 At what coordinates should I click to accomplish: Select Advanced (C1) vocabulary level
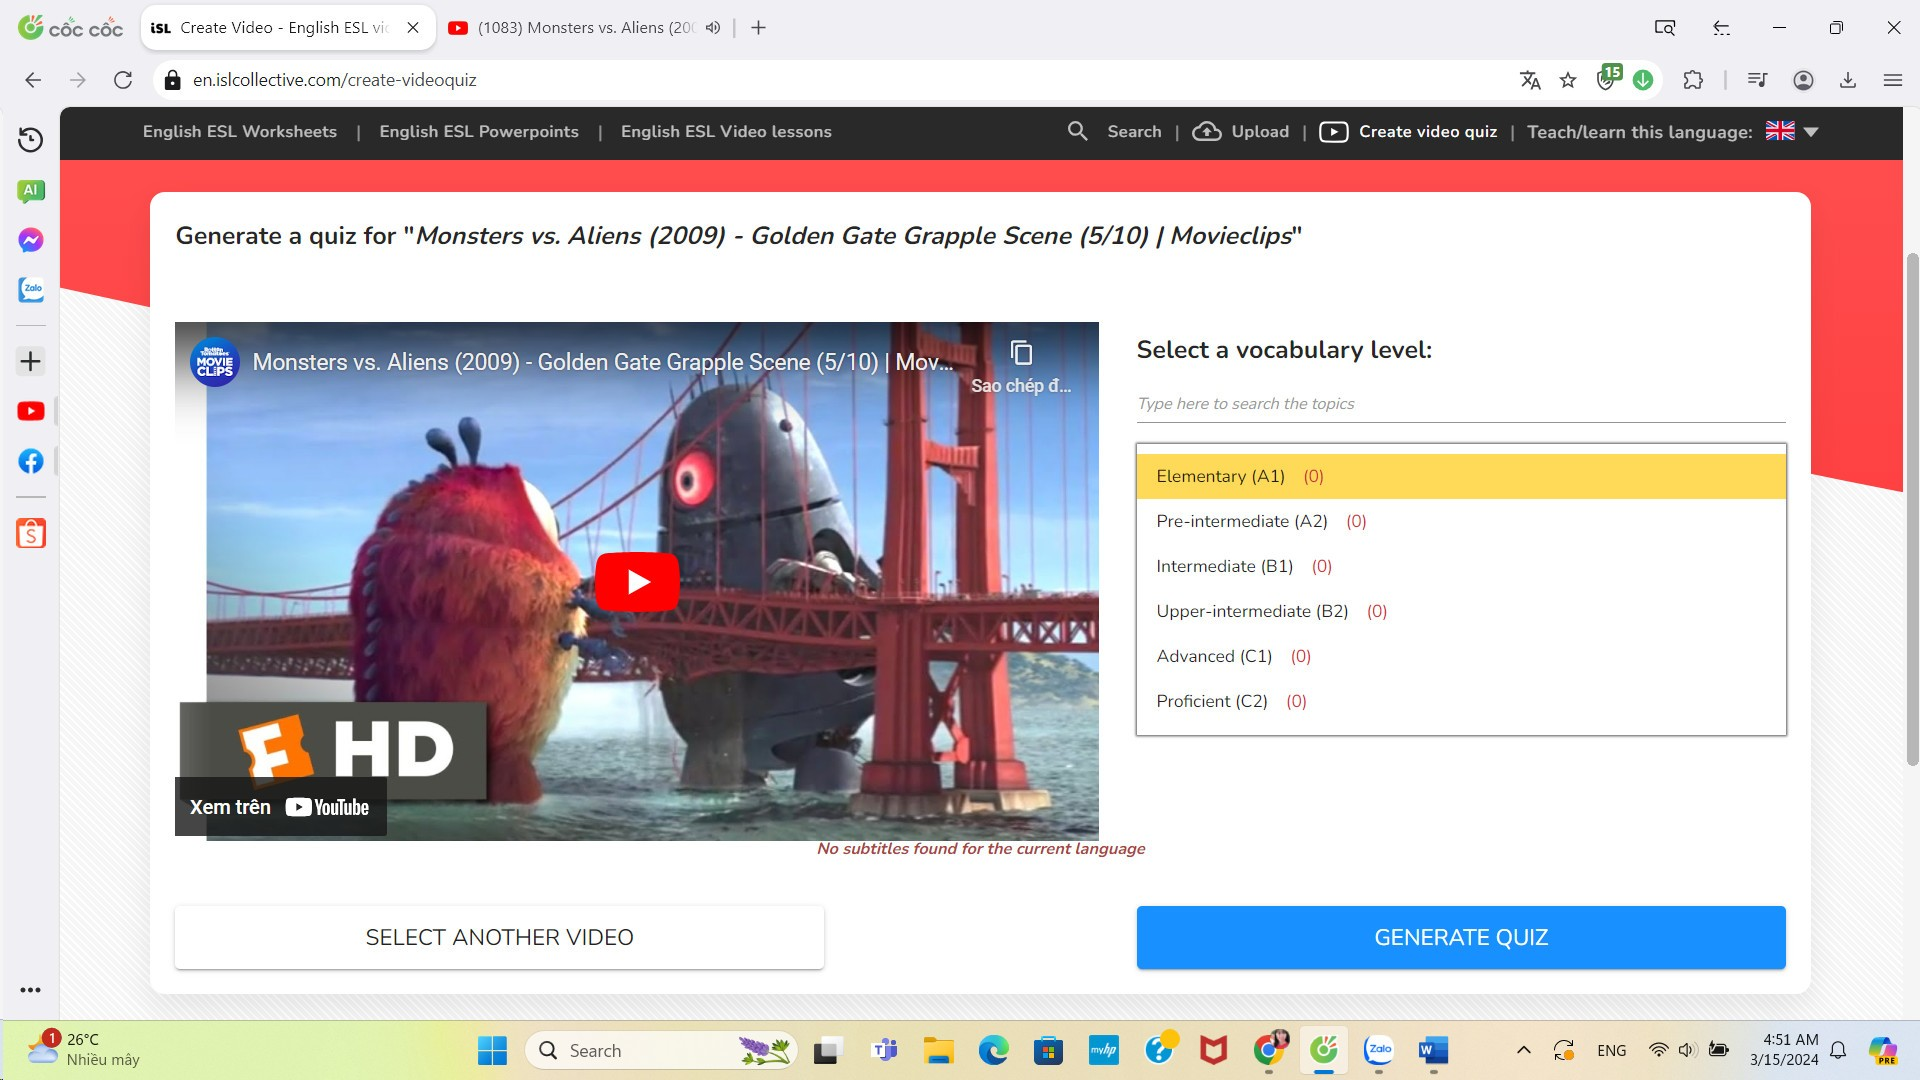point(1461,656)
